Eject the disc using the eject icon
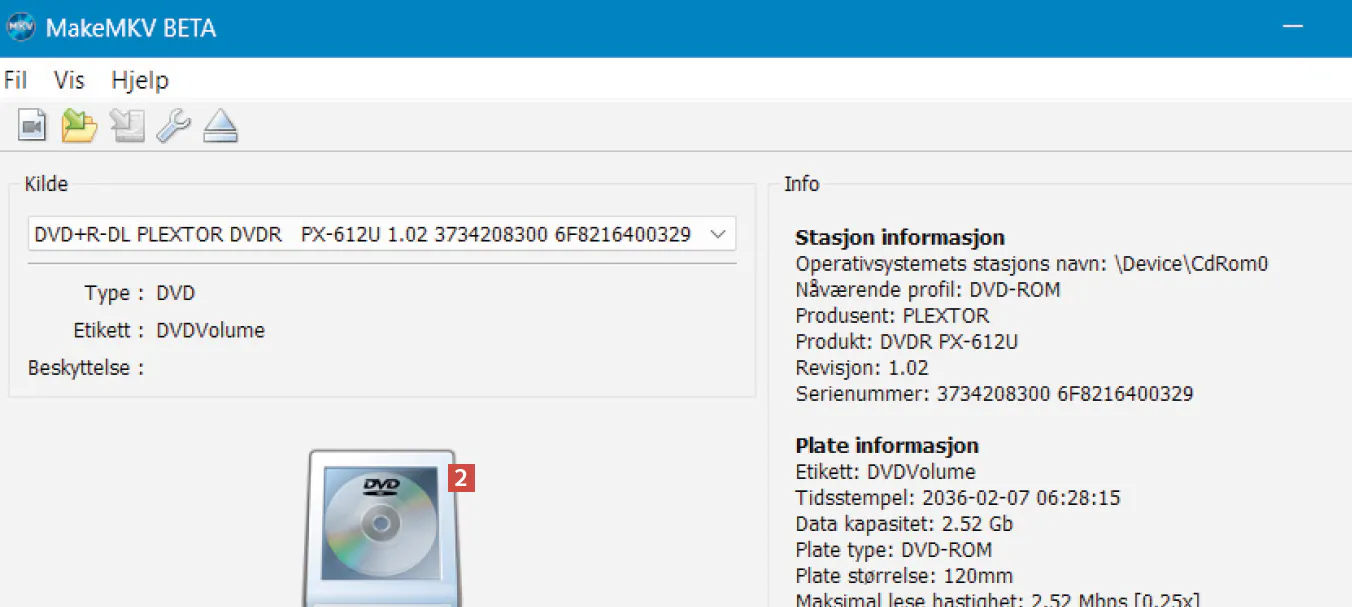This screenshot has width=1352, height=607. point(220,126)
